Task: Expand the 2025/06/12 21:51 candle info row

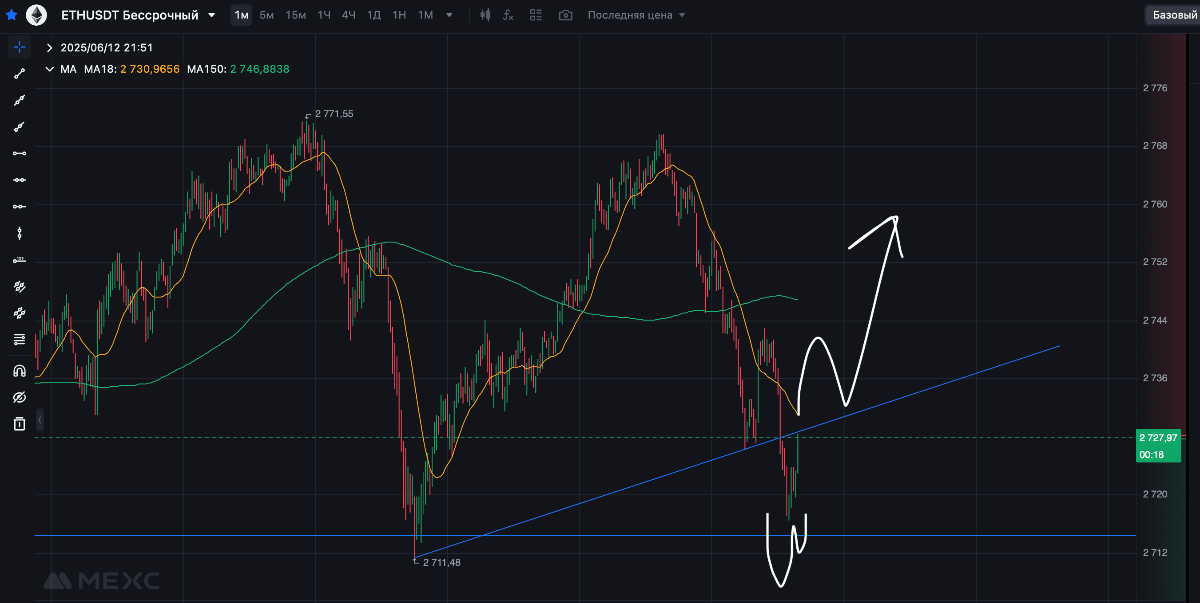Action: (50, 47)
